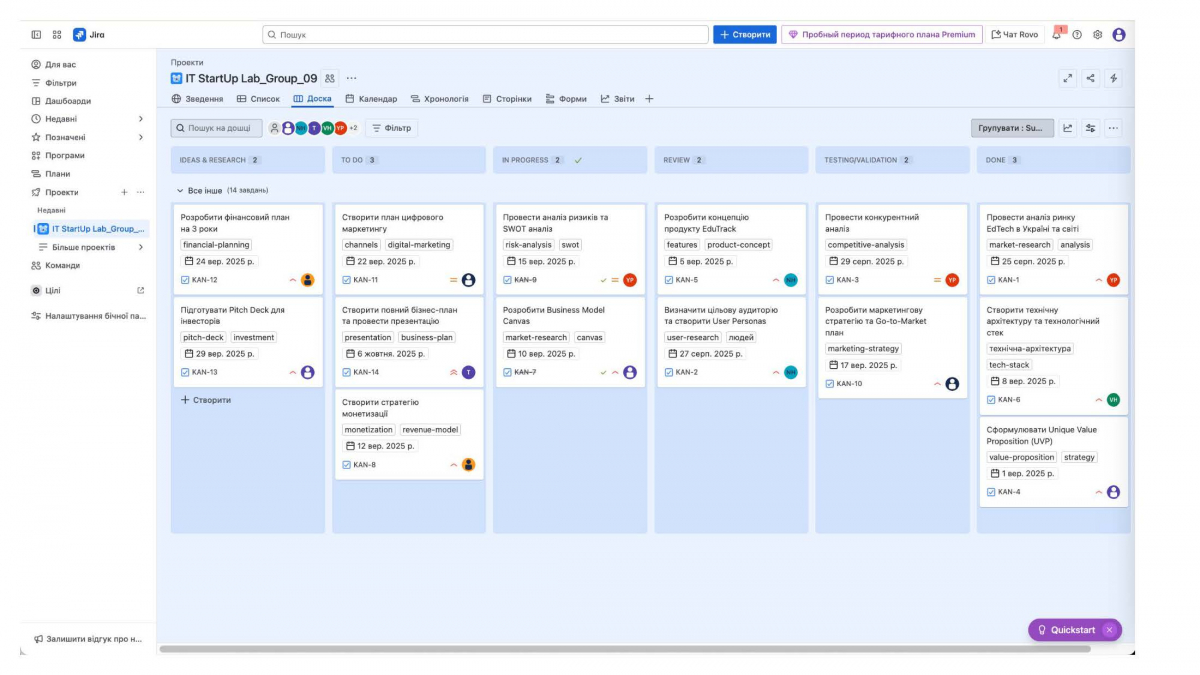Toggle the KAN-12 task type checkbox icon
Image resolution: width=1200 pixels, height=675 pixels.
pyautogui.click(x=185, y=280)
